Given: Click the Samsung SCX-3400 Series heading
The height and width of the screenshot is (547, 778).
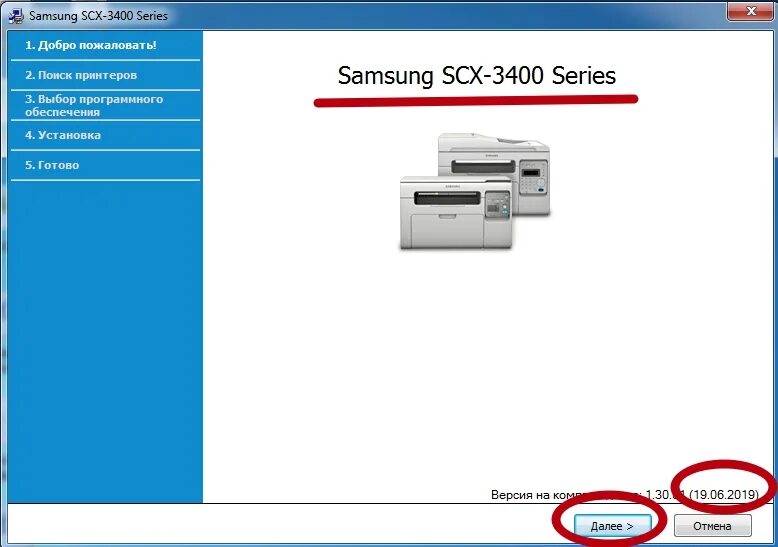Looking at the screenshot, I should coord(477,76).
